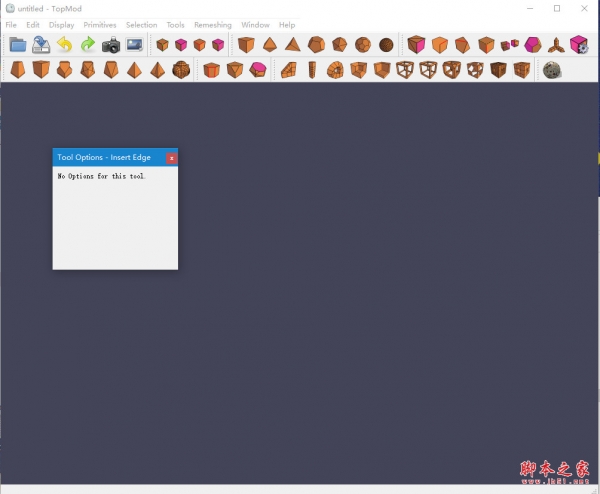Select the curved handle torus tool icon
The width and height of the screenshot is (600, 494).
click(335, 70)
